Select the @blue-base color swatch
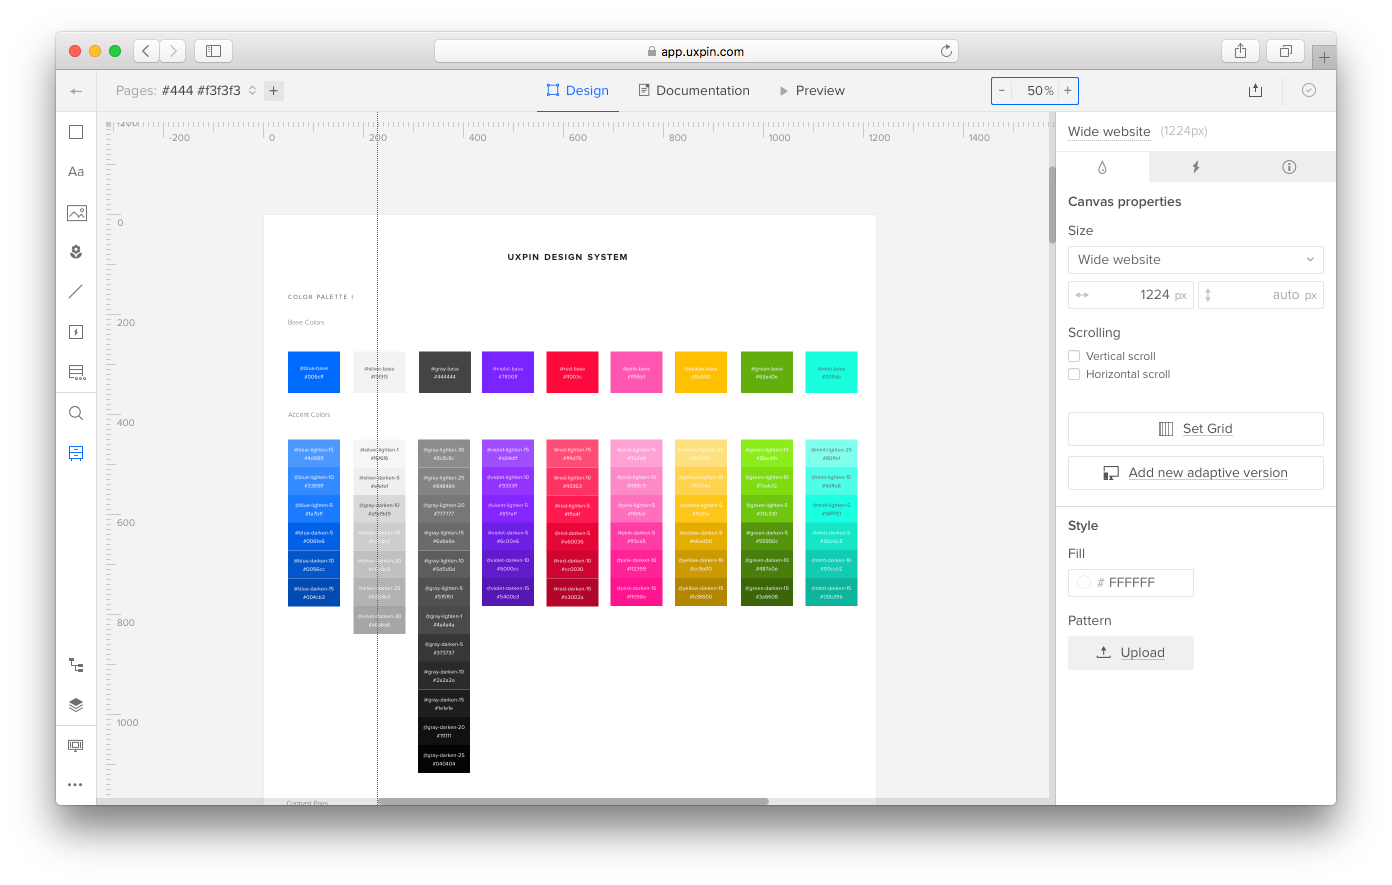This screenshot has height=885, width=1392. (314, 372)
